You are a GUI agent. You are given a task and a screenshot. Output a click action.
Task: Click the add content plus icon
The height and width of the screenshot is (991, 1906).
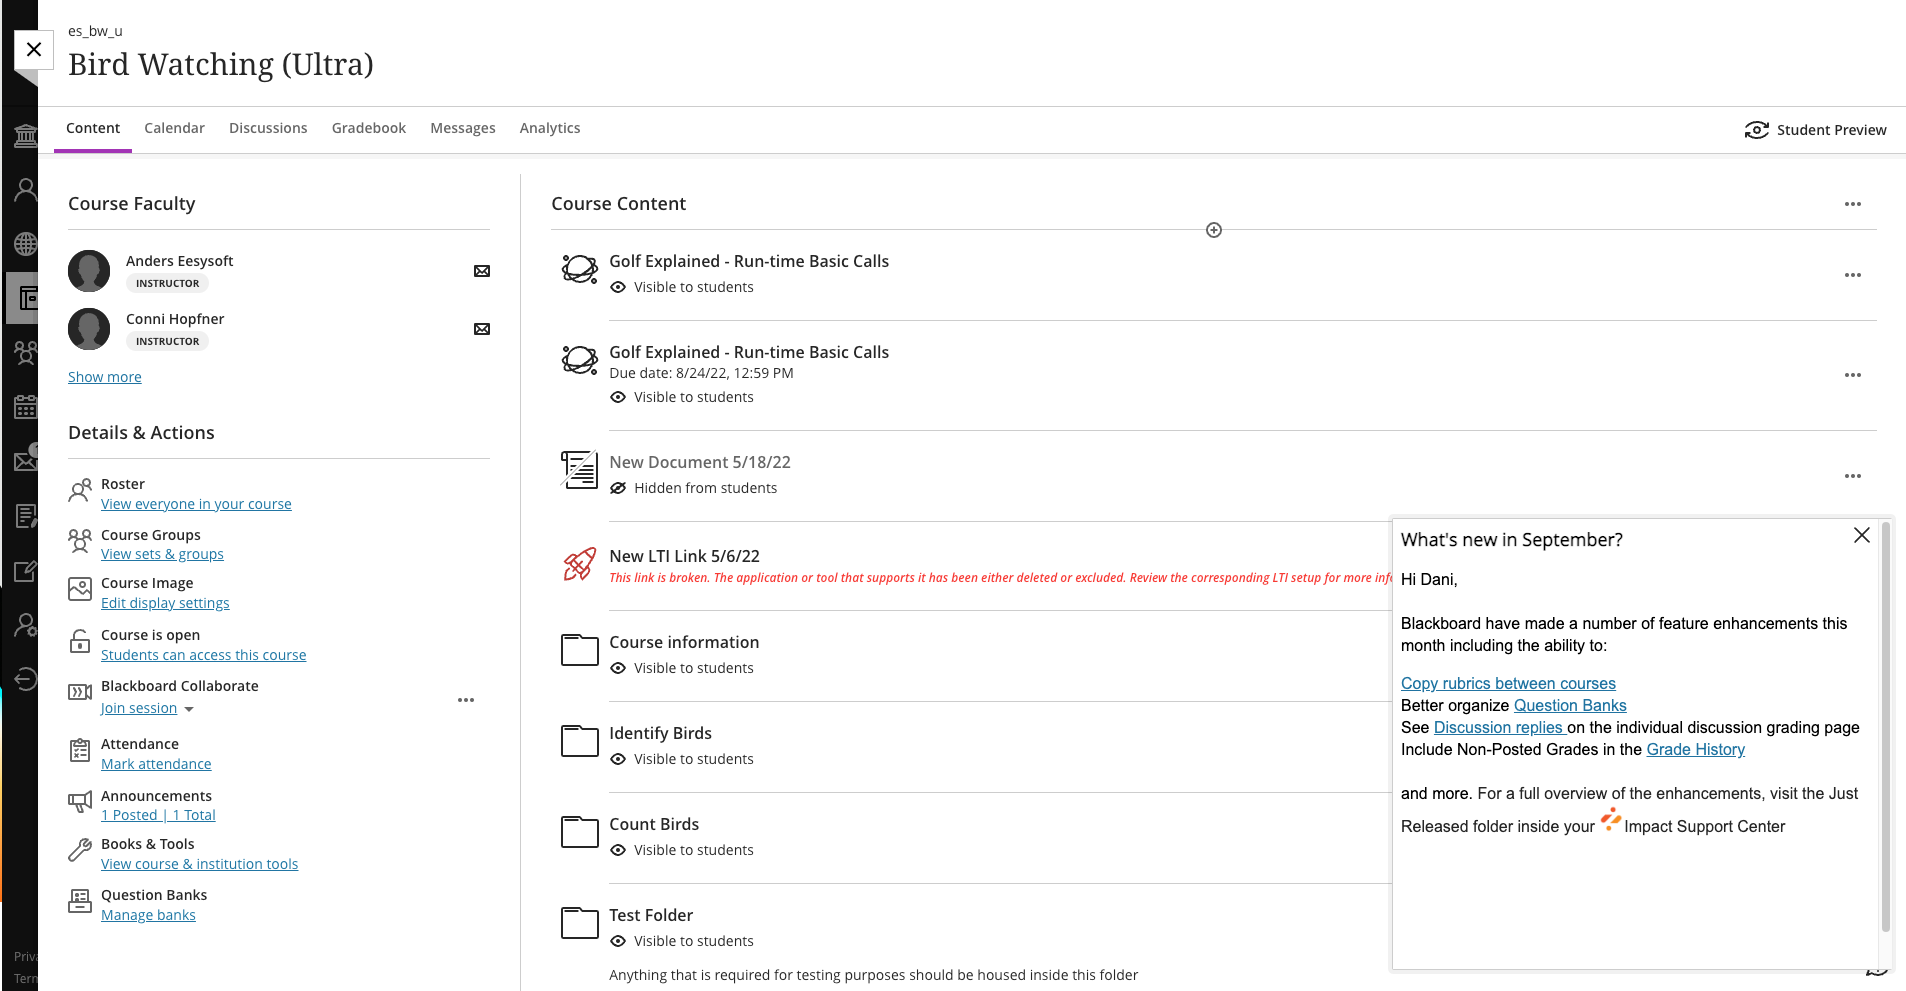[x=1214, y=230]
